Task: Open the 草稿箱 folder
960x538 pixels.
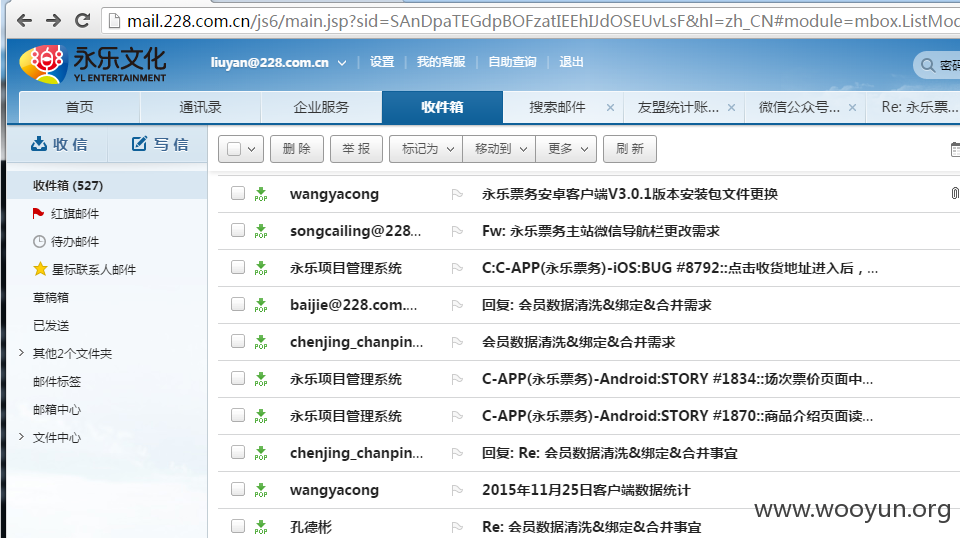Action: click(51, 297)
